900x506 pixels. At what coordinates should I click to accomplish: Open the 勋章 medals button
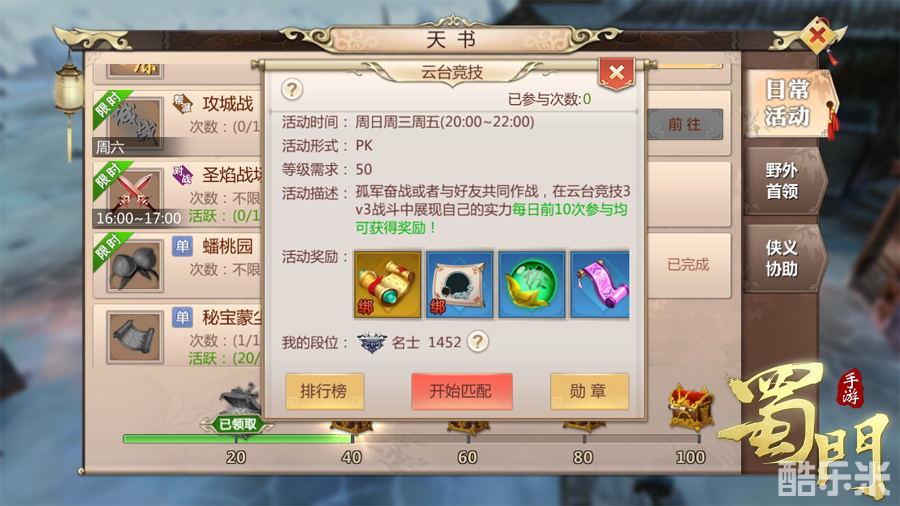click(x=589, y=391)
